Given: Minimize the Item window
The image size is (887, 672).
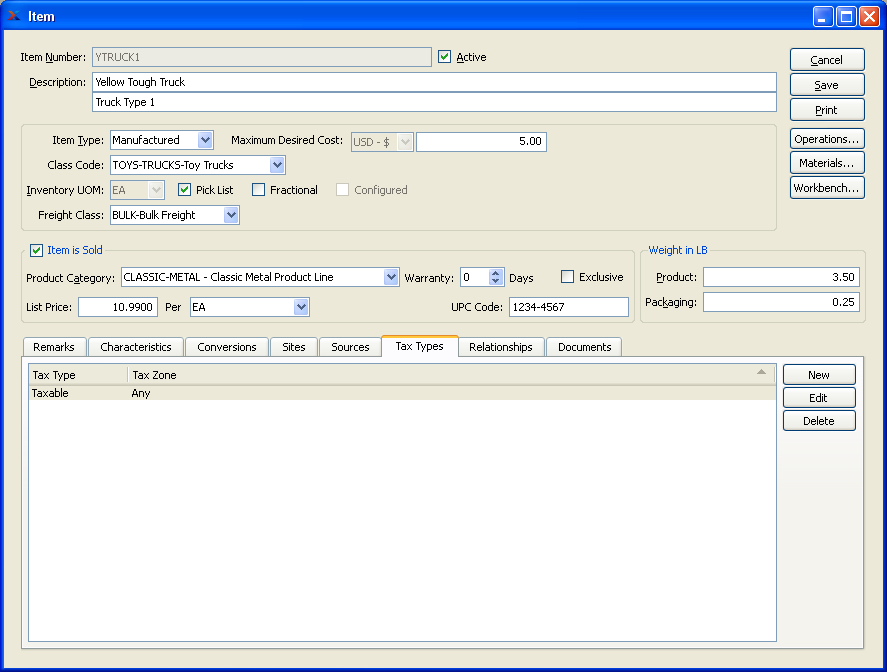Looking at the screenshot, I should [x=823, y=16].
